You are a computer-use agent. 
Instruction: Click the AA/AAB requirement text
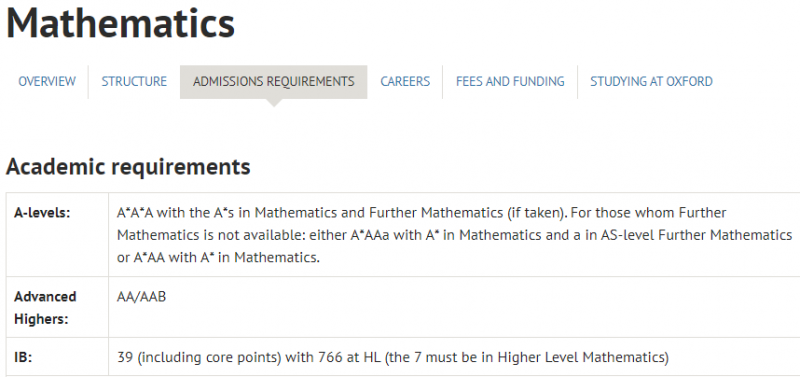coord(141,296)
